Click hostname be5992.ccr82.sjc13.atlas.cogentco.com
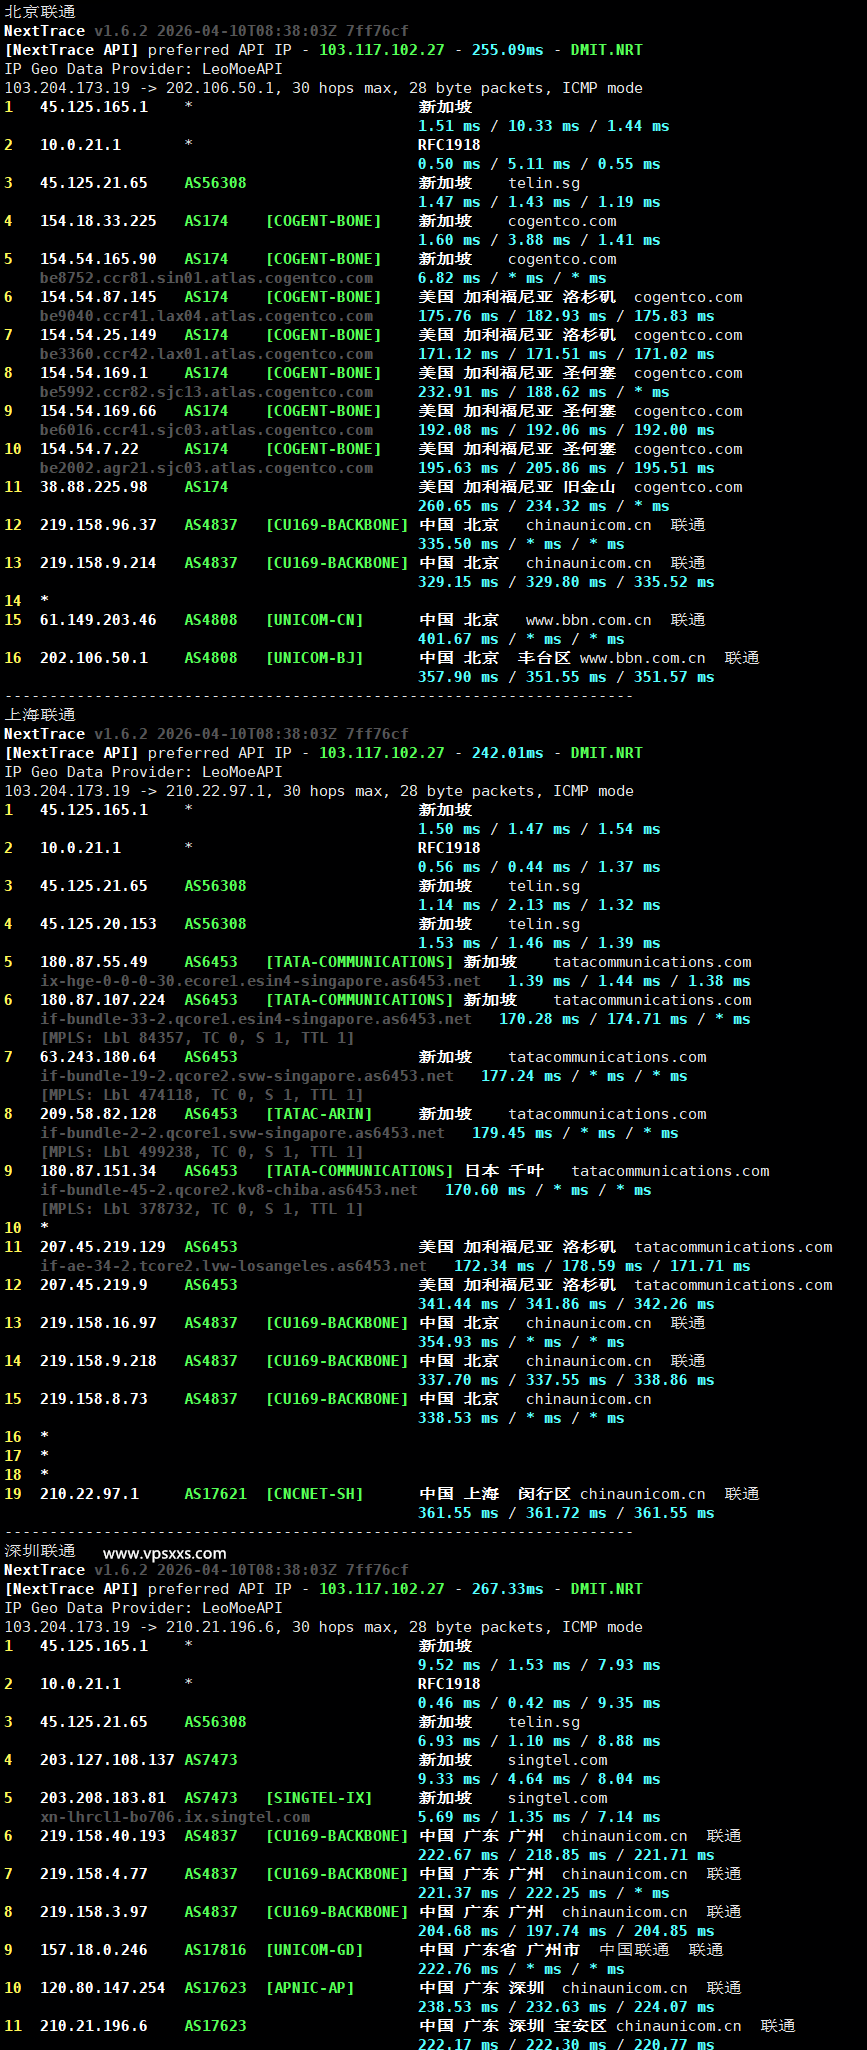 [206, 392]
